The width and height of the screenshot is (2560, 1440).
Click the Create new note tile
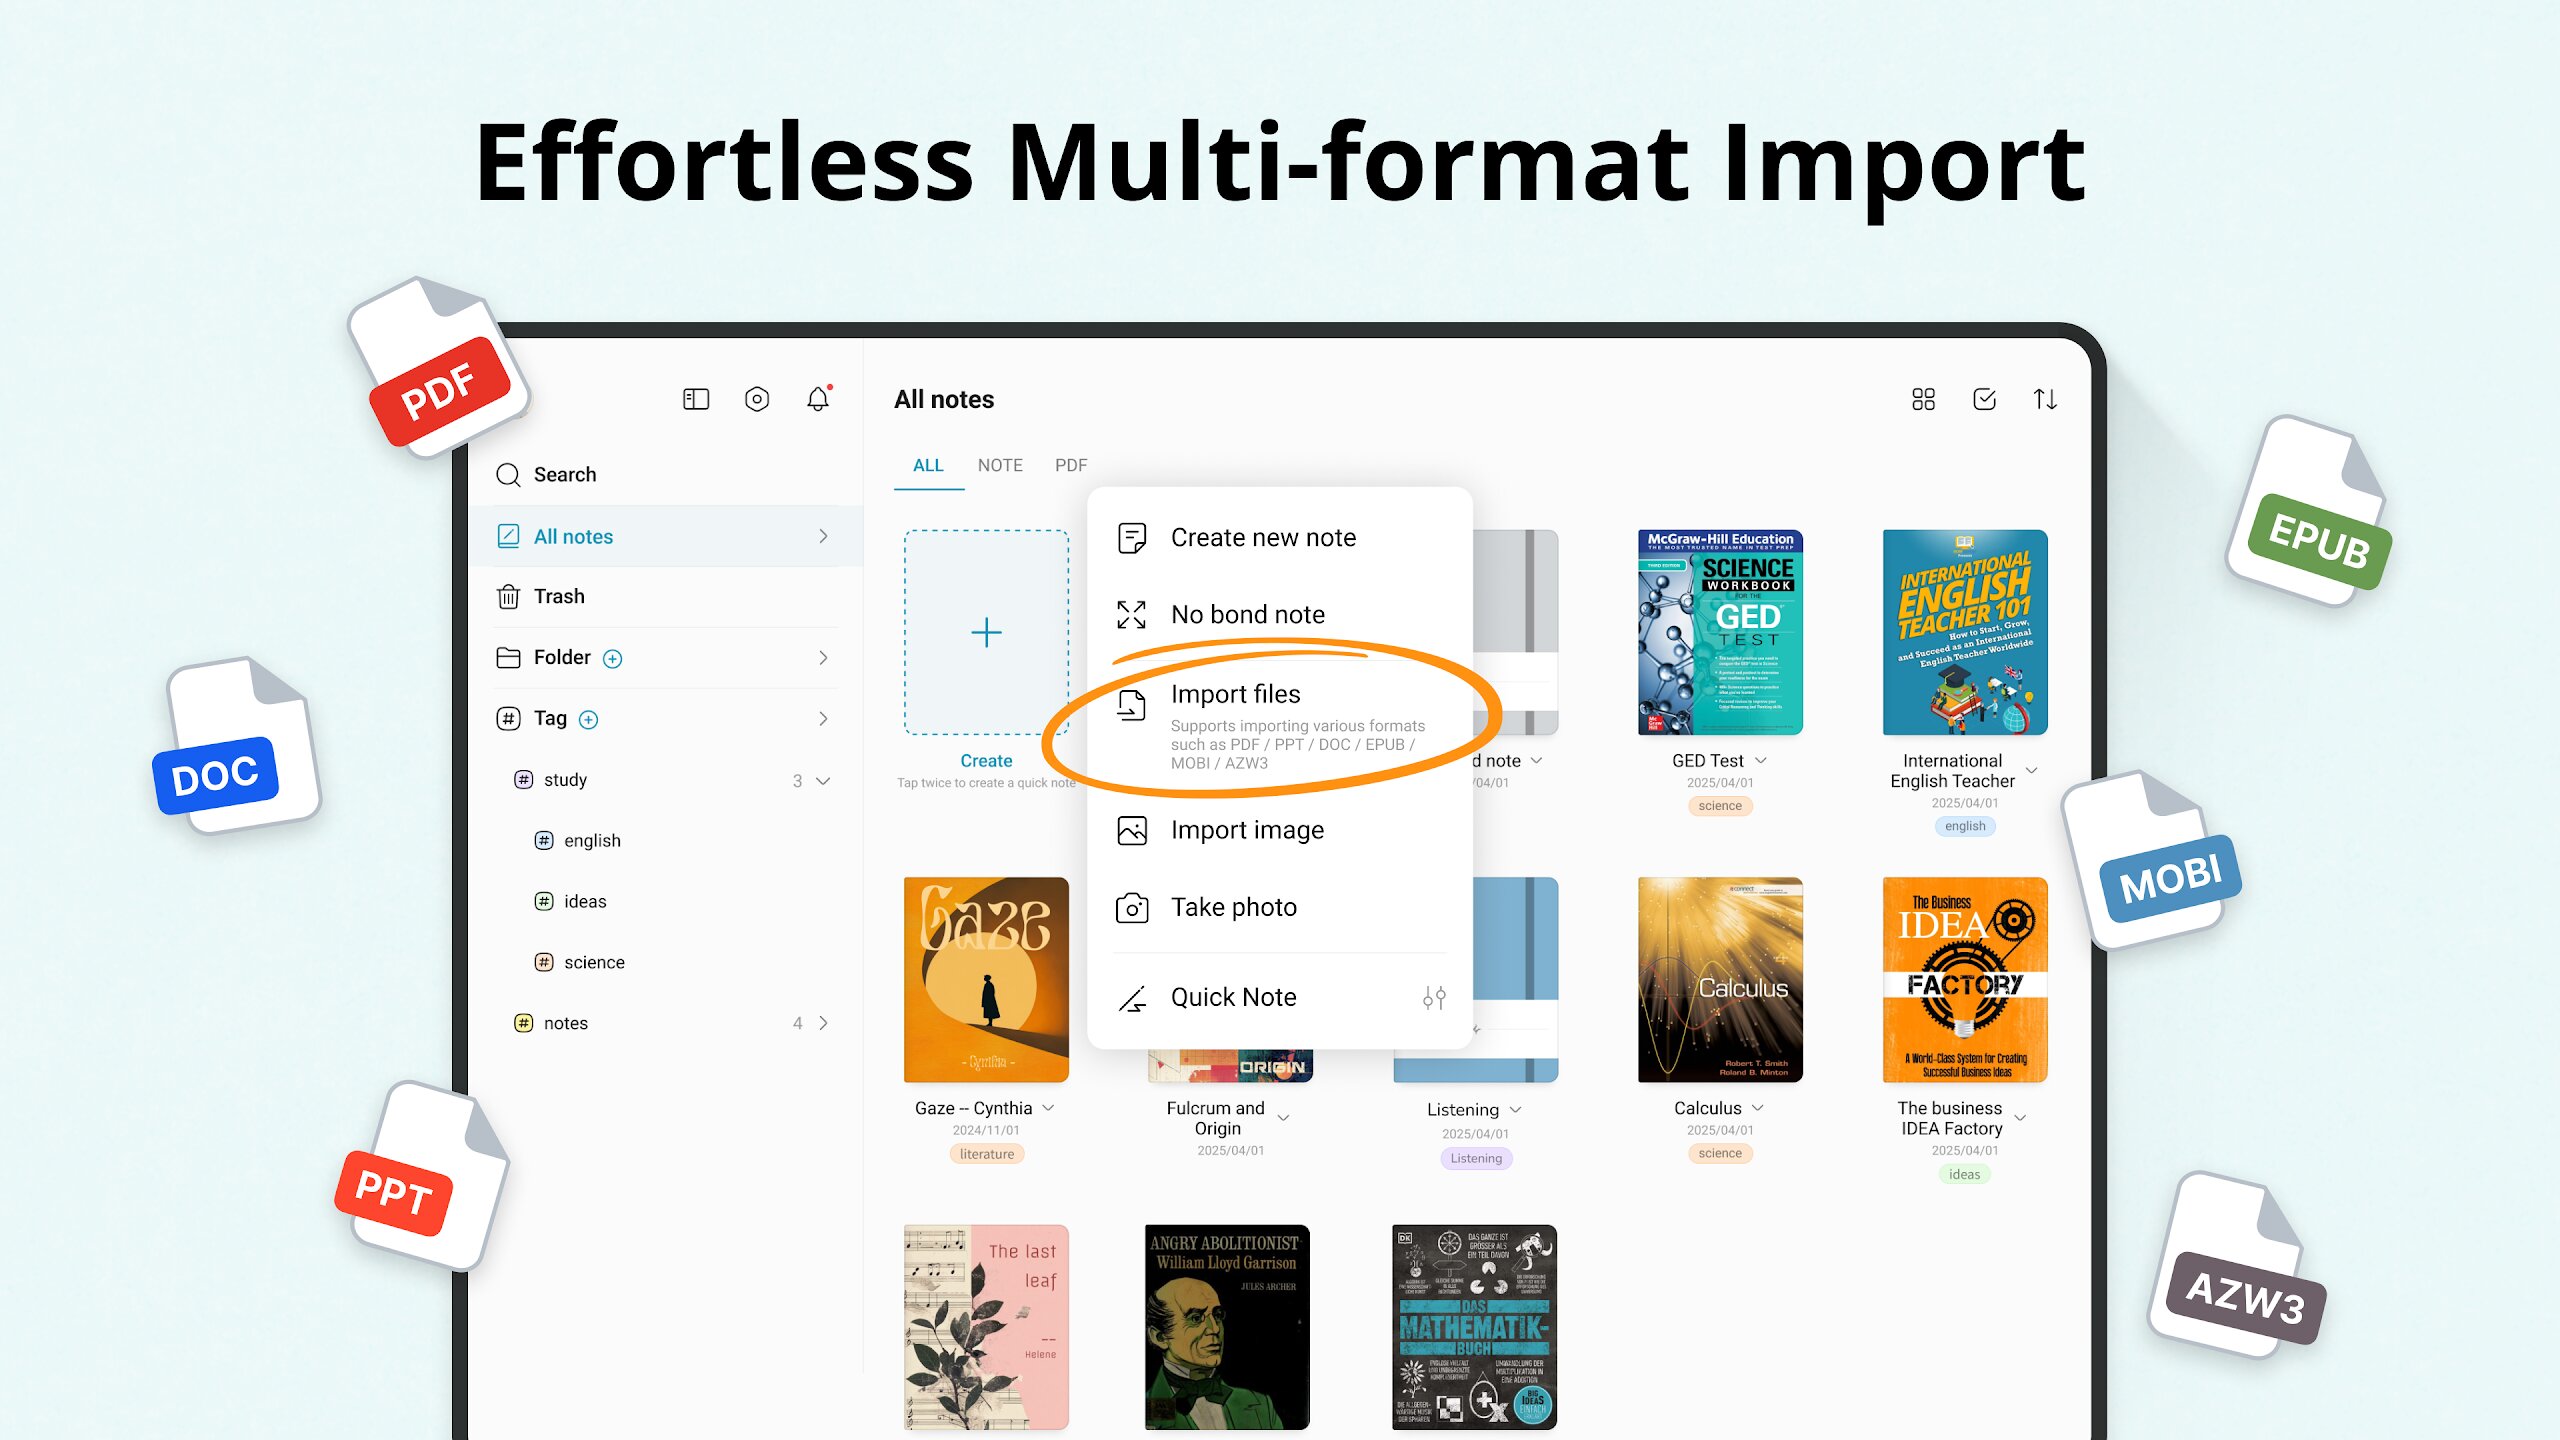click(x=986, y=633)
